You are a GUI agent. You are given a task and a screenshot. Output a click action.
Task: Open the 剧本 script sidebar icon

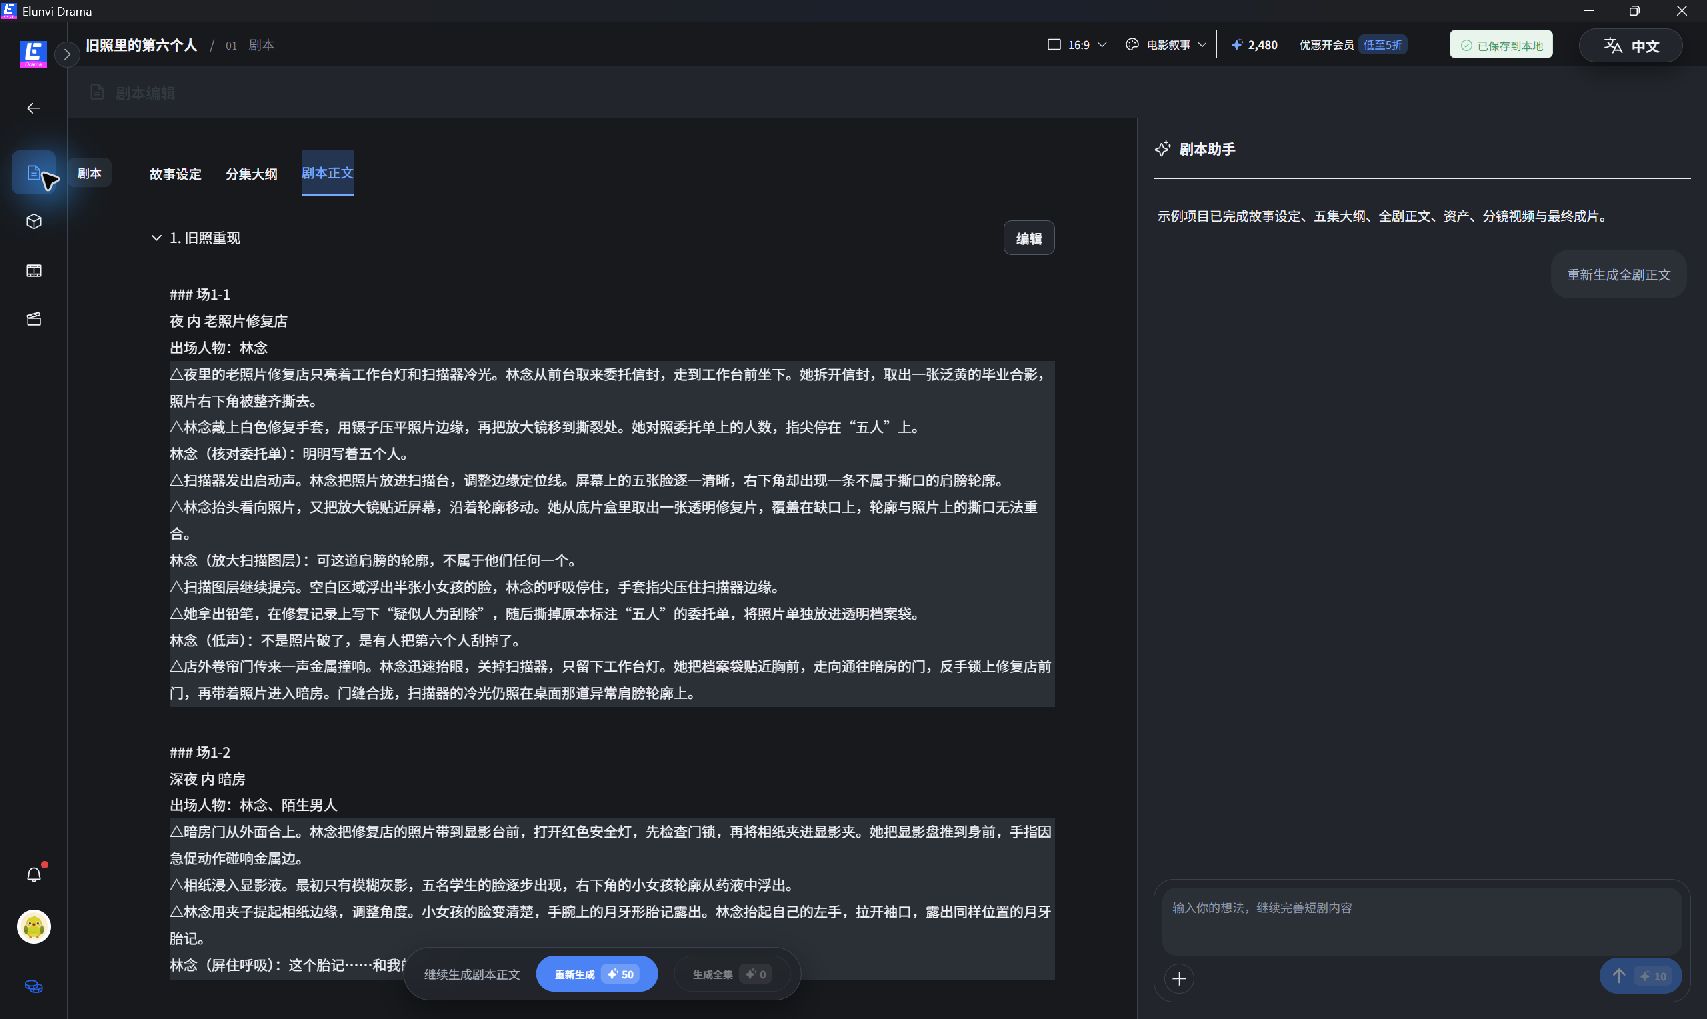coord(34,173)
